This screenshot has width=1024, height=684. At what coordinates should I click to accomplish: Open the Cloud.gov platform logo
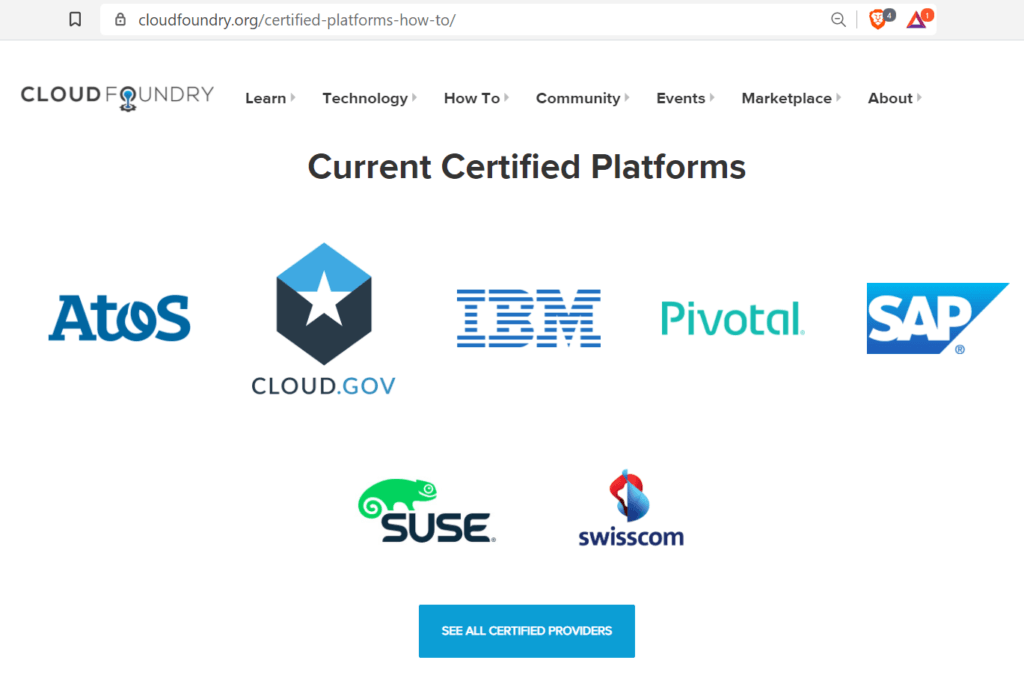(323, 319)
